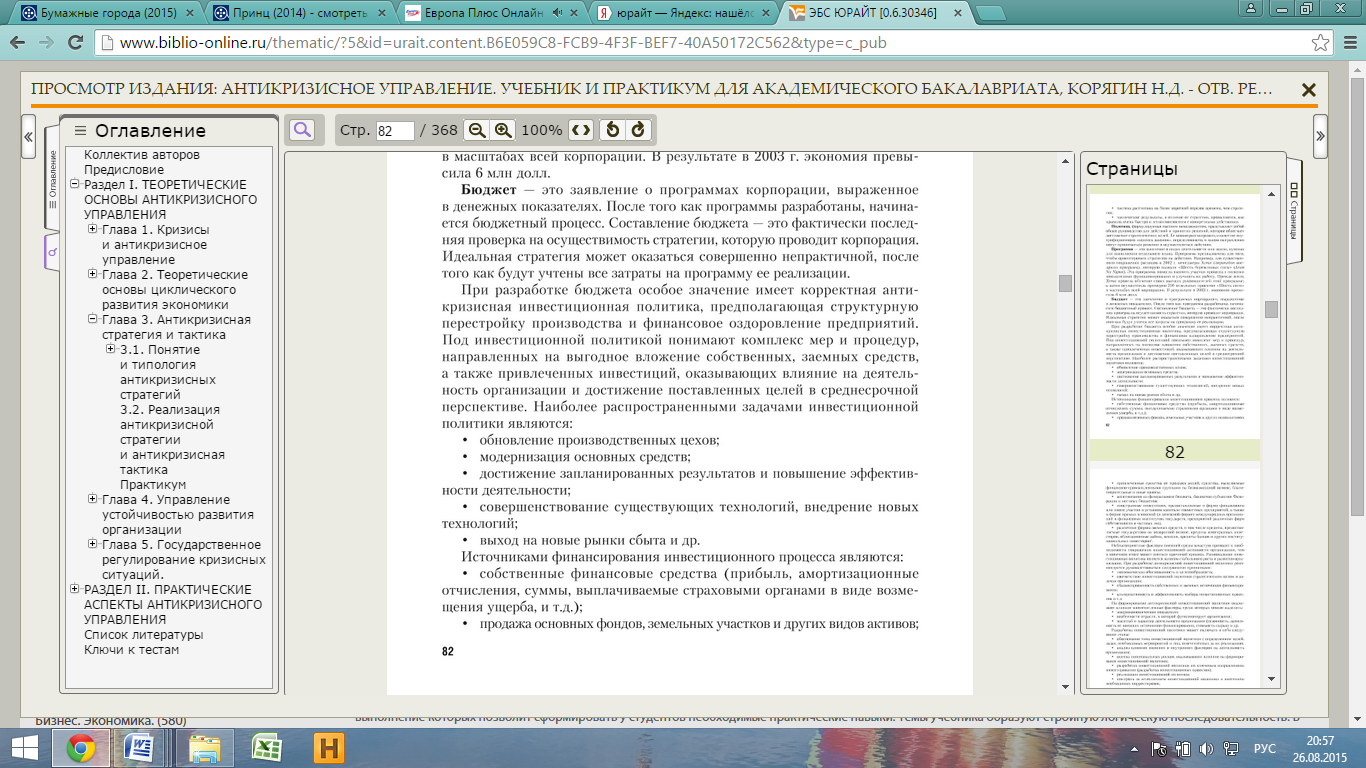Open Глава 1. Кризисы chapter link
1366x768 pixels.
click(156, 245)
